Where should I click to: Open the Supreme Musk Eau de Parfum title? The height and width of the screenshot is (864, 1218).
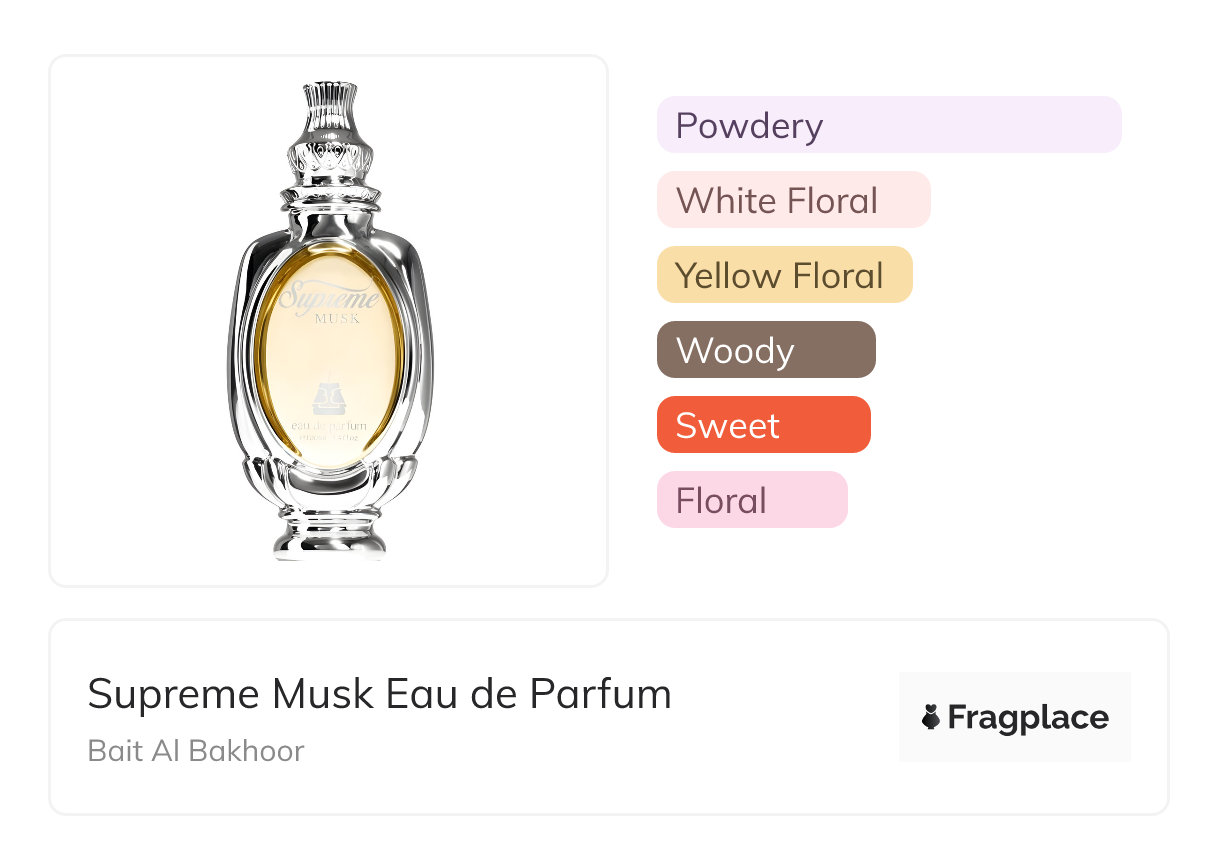[x=379, y=694]
